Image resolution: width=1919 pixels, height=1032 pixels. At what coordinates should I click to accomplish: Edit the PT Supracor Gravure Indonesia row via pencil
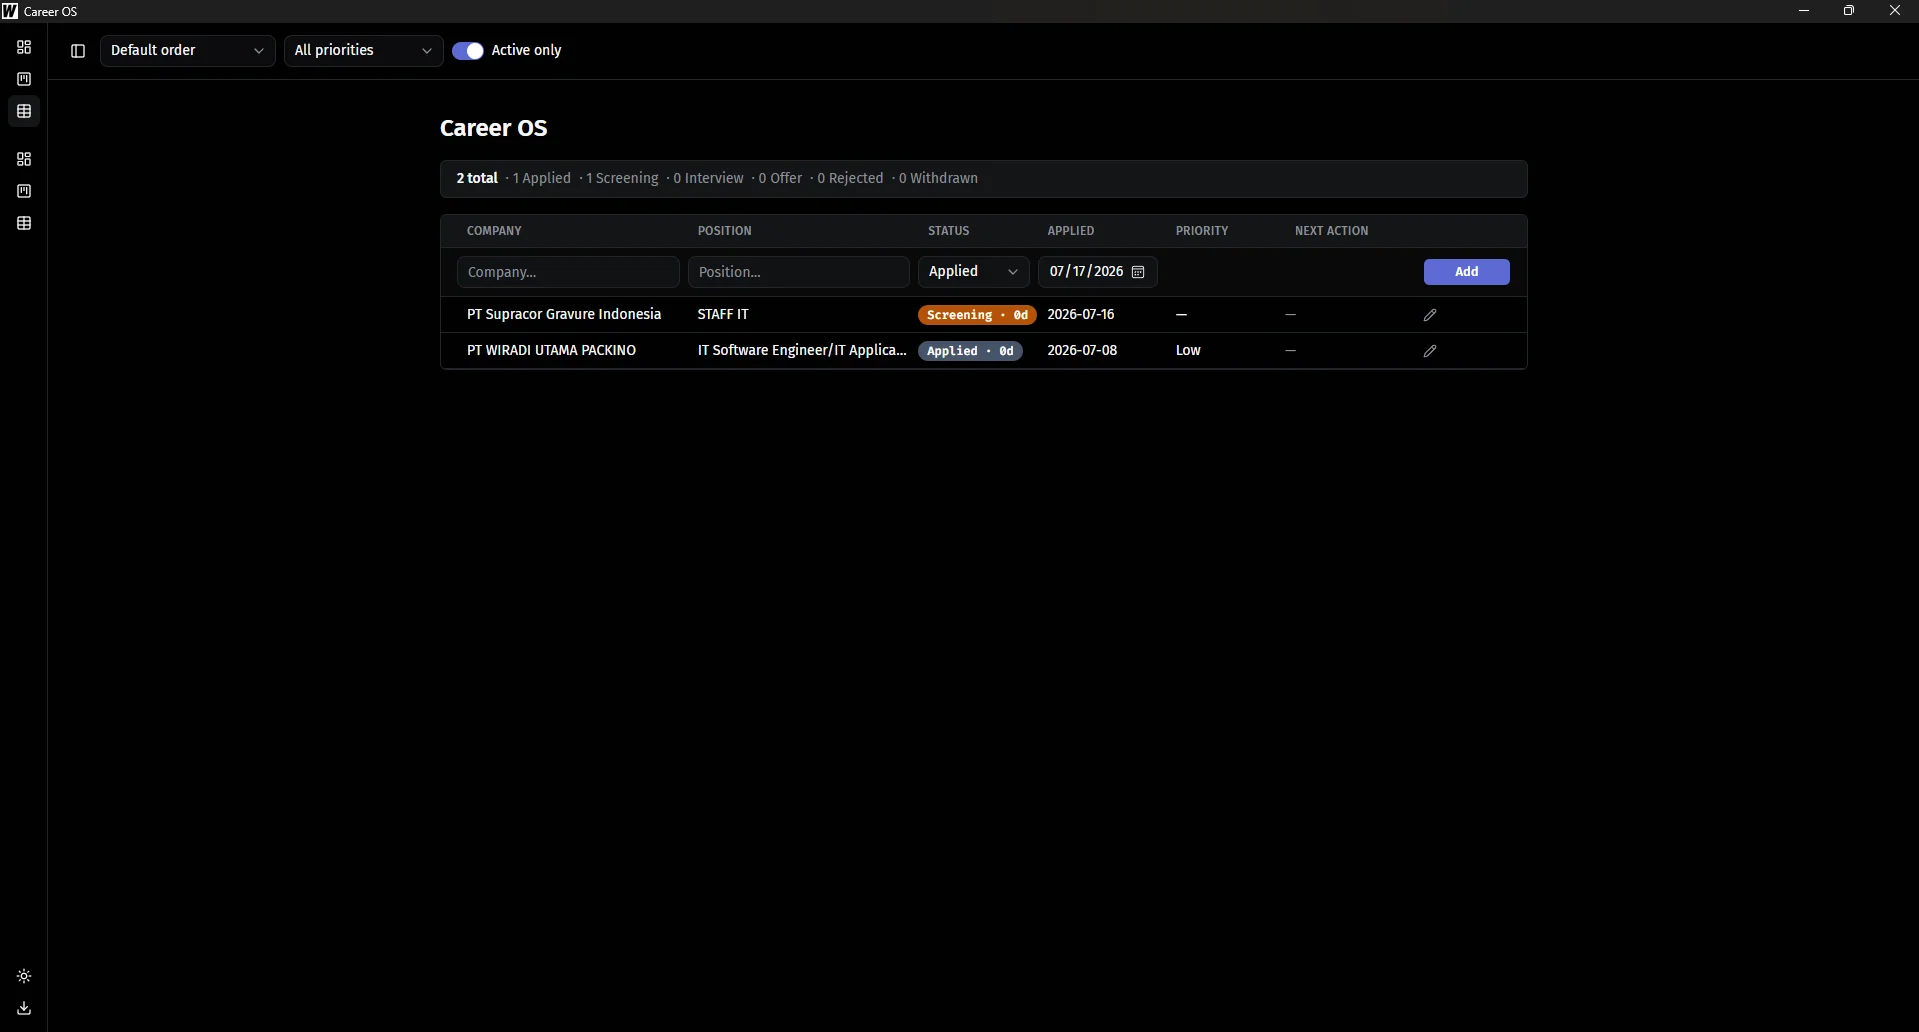tap(1430, 315)
